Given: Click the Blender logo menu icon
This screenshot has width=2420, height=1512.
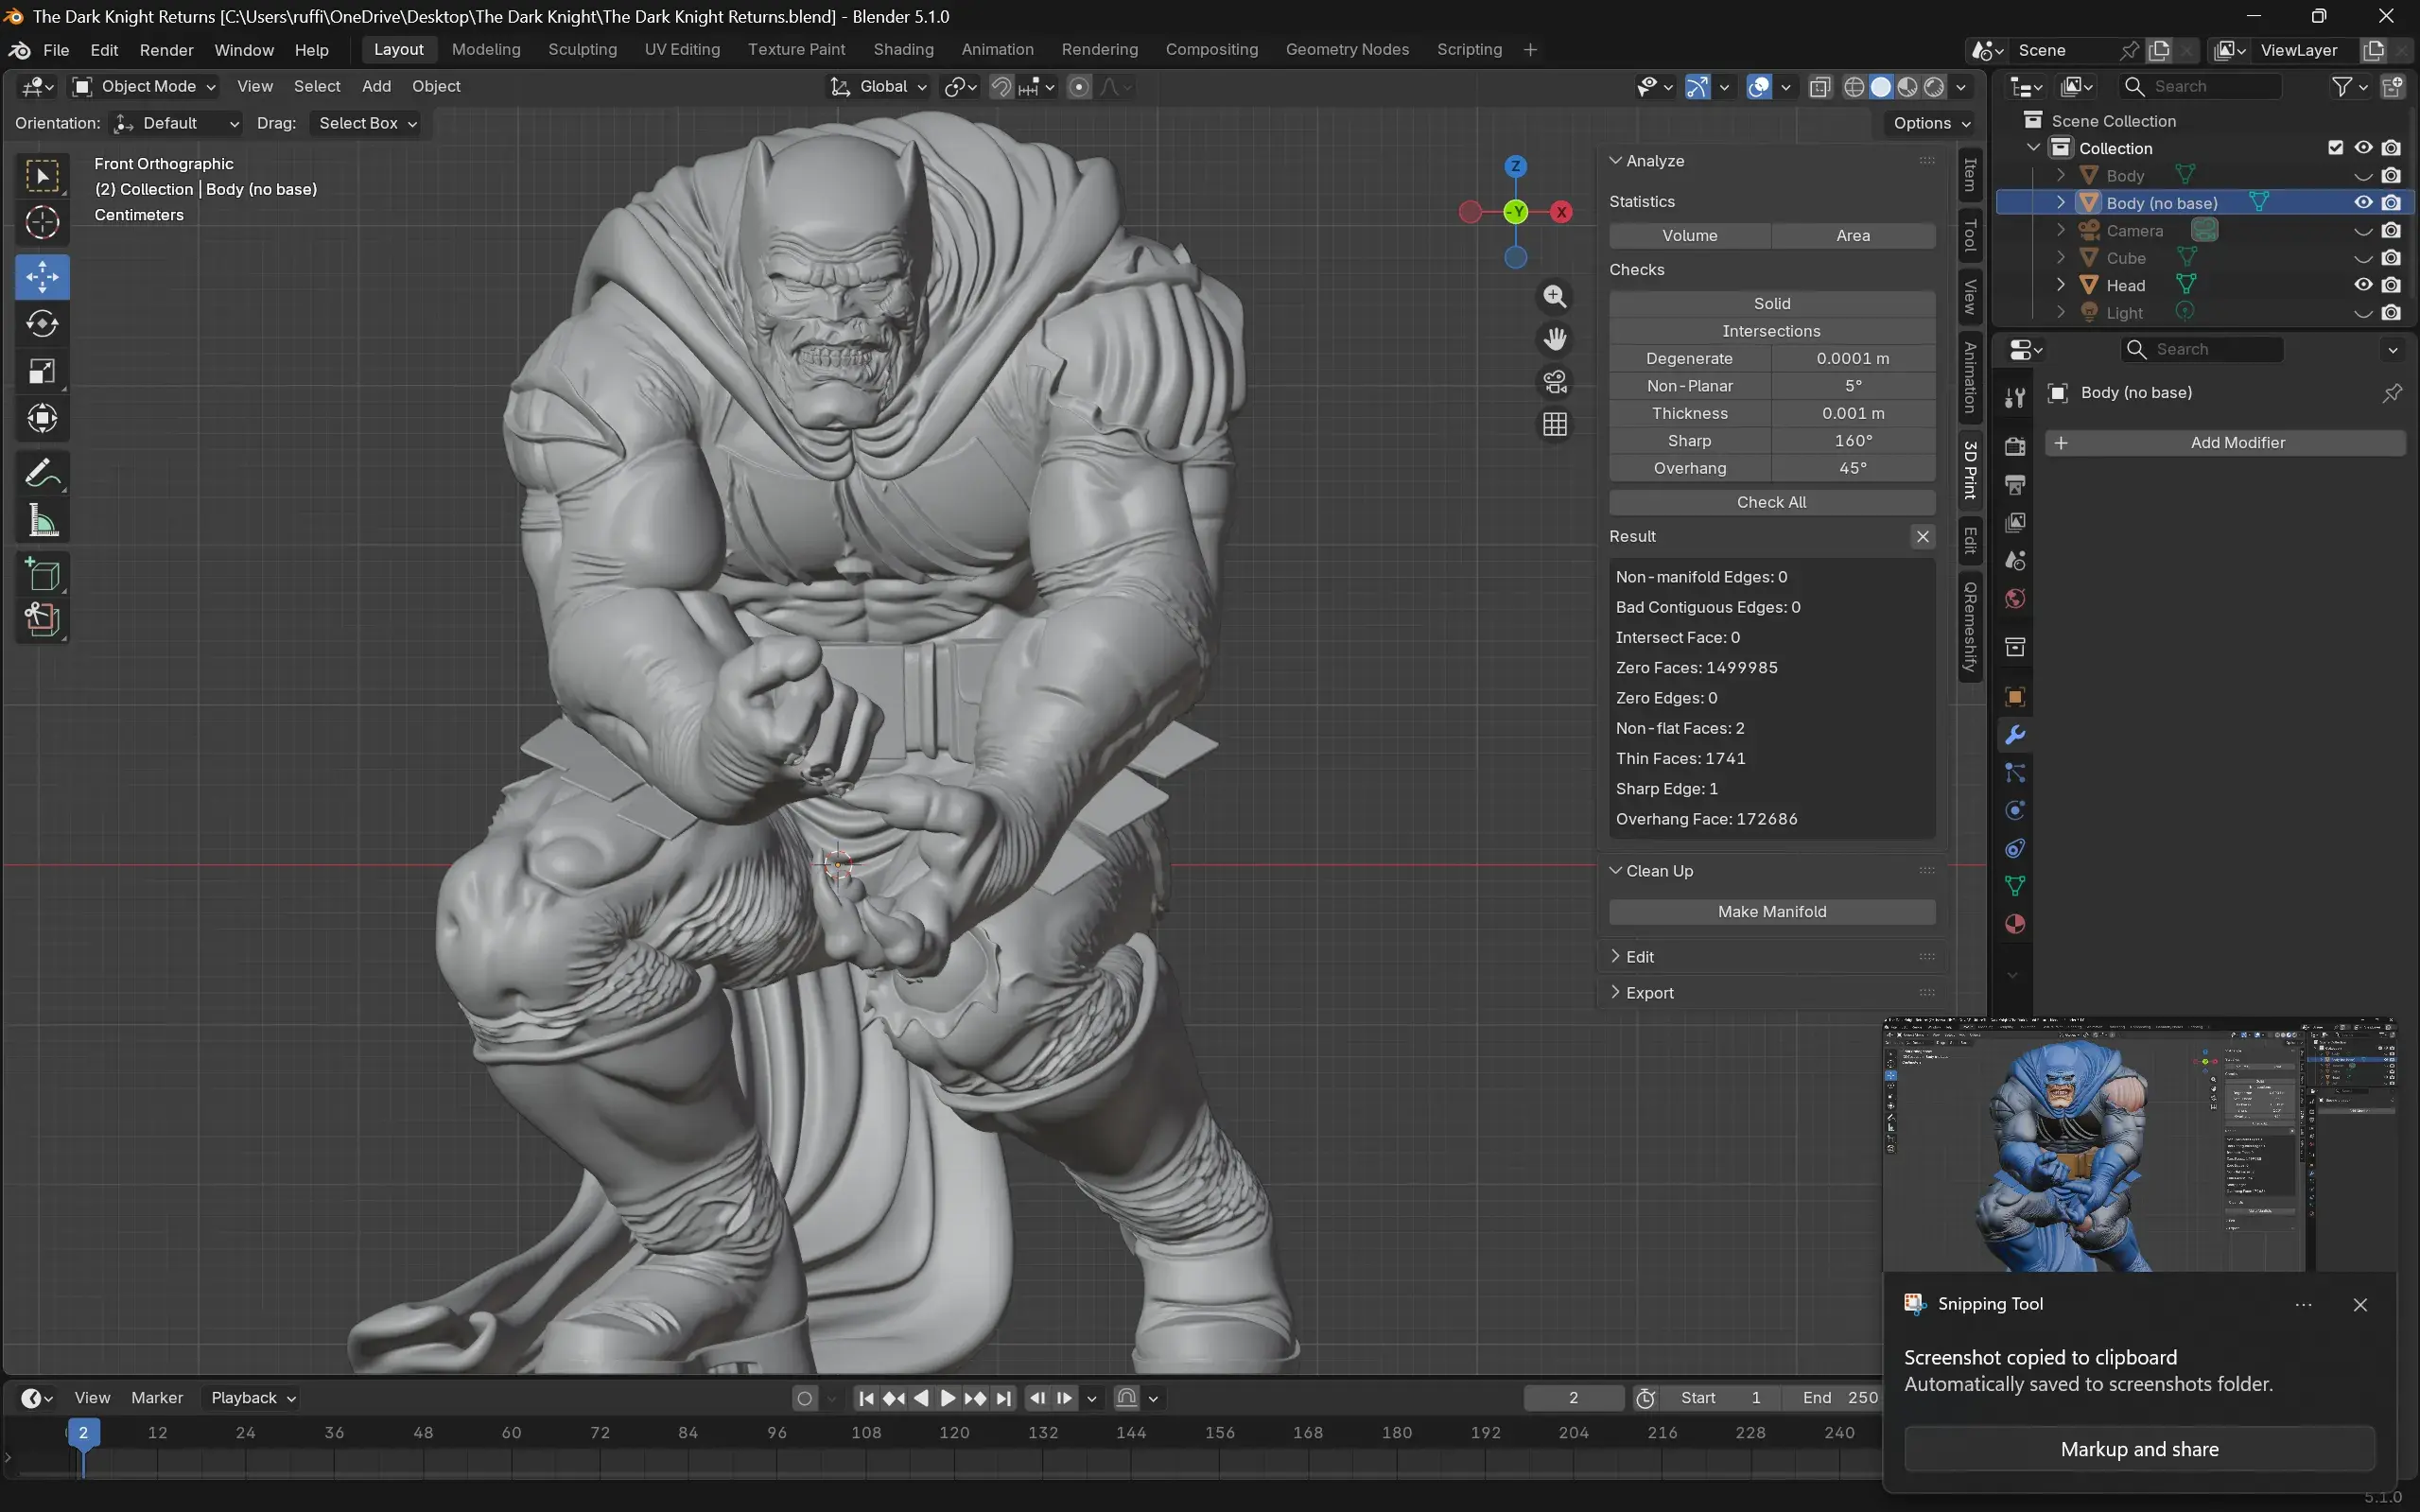Looking at the screenshot, I should point(19,50).
